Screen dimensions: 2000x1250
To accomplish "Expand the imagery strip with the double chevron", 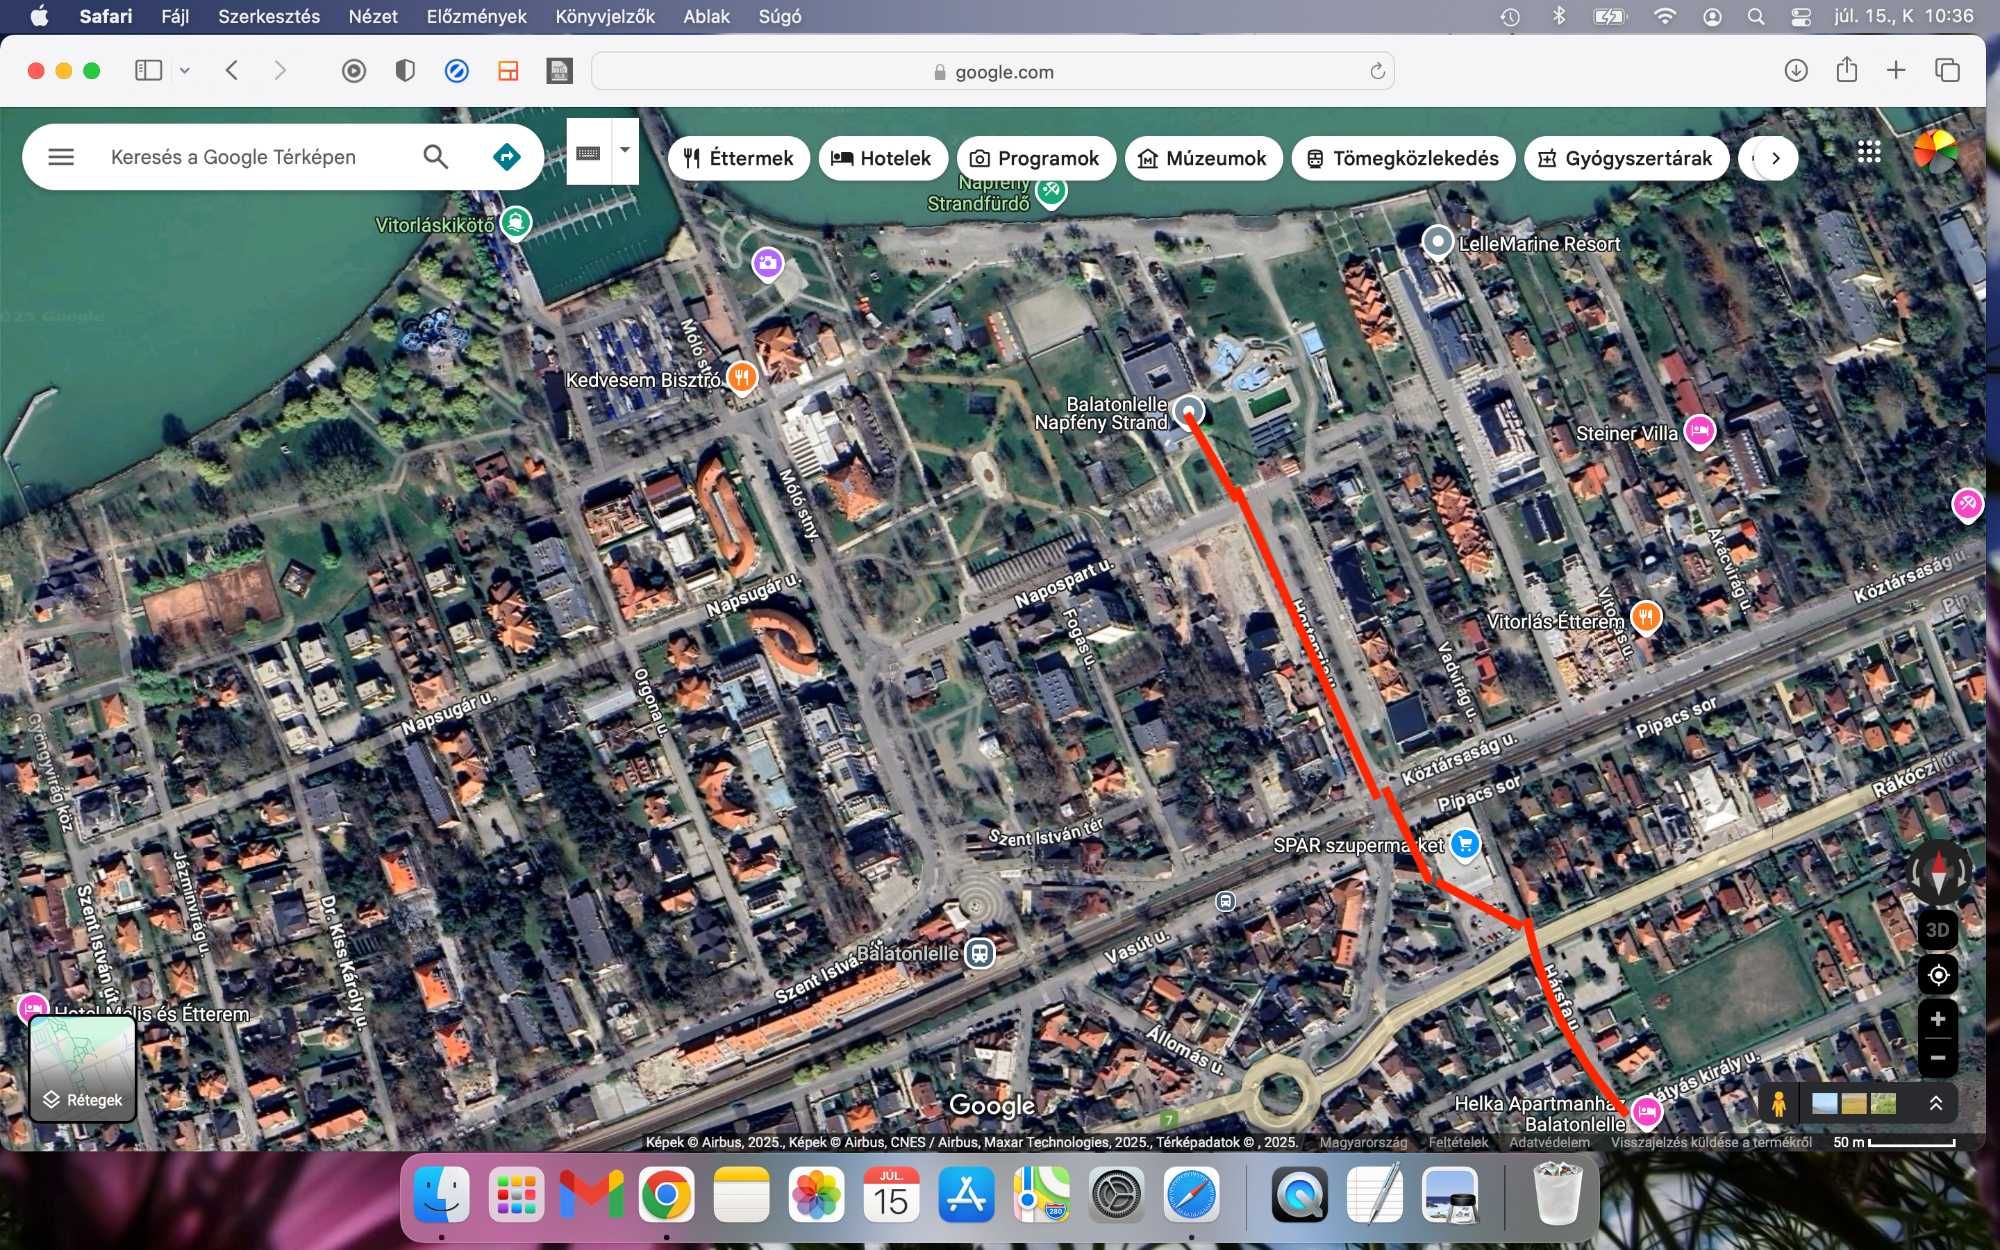I will (x=1936, y=1103).
